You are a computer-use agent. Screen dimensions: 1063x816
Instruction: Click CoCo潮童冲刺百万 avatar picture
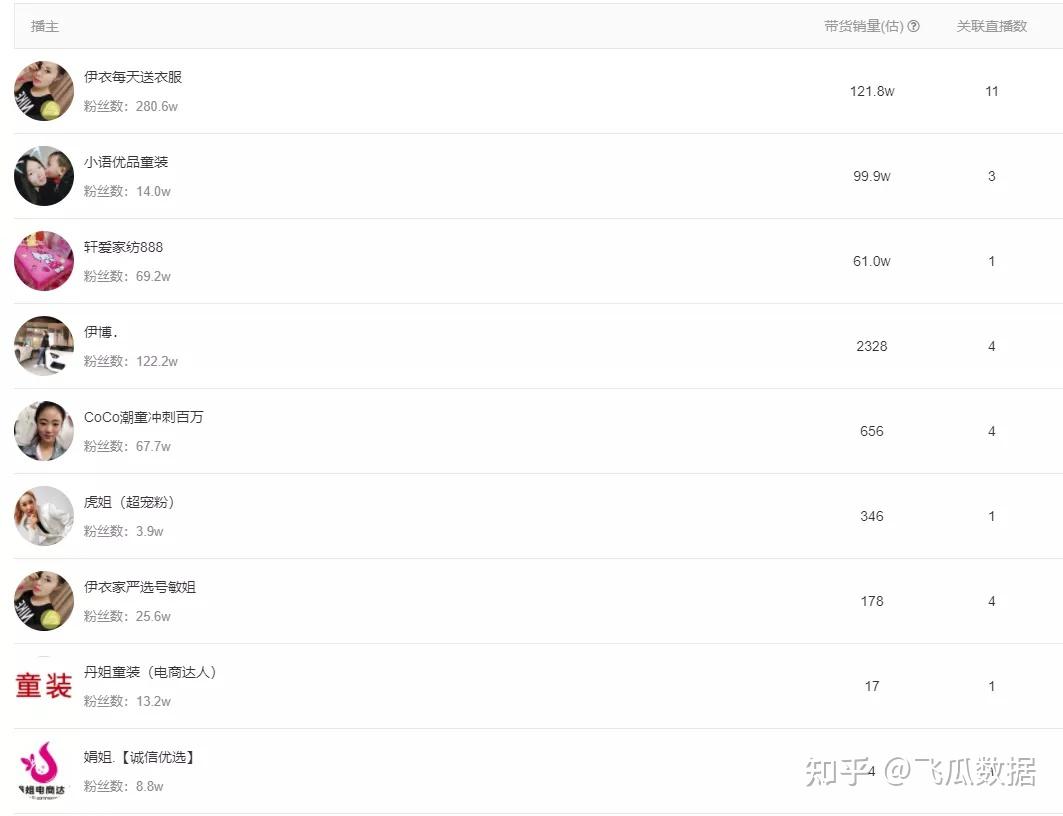pos(44,431)
